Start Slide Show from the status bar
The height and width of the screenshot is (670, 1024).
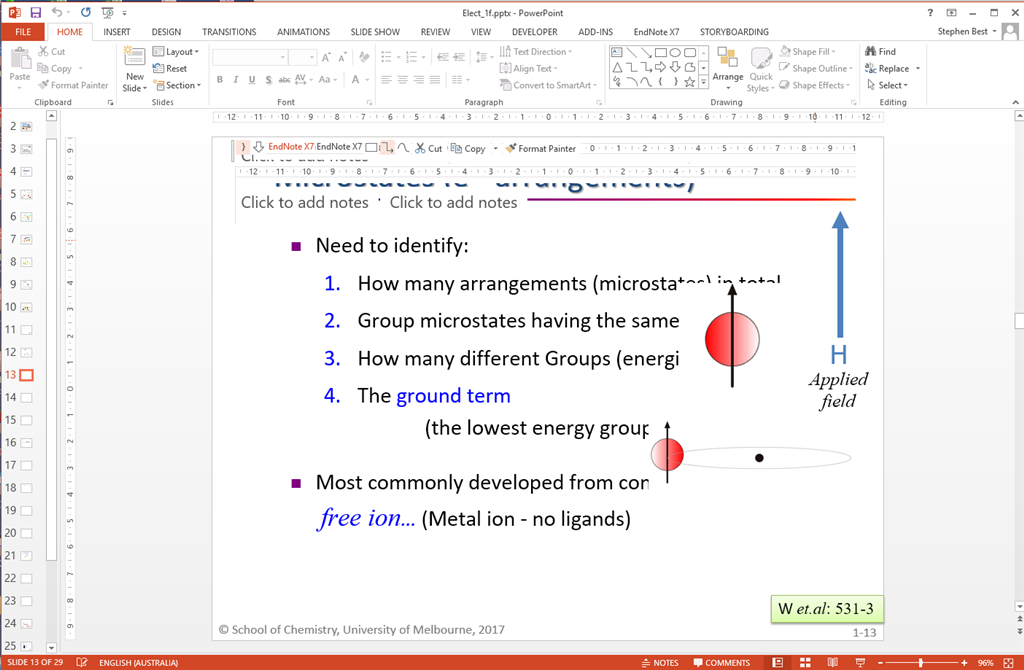[860, 662]
